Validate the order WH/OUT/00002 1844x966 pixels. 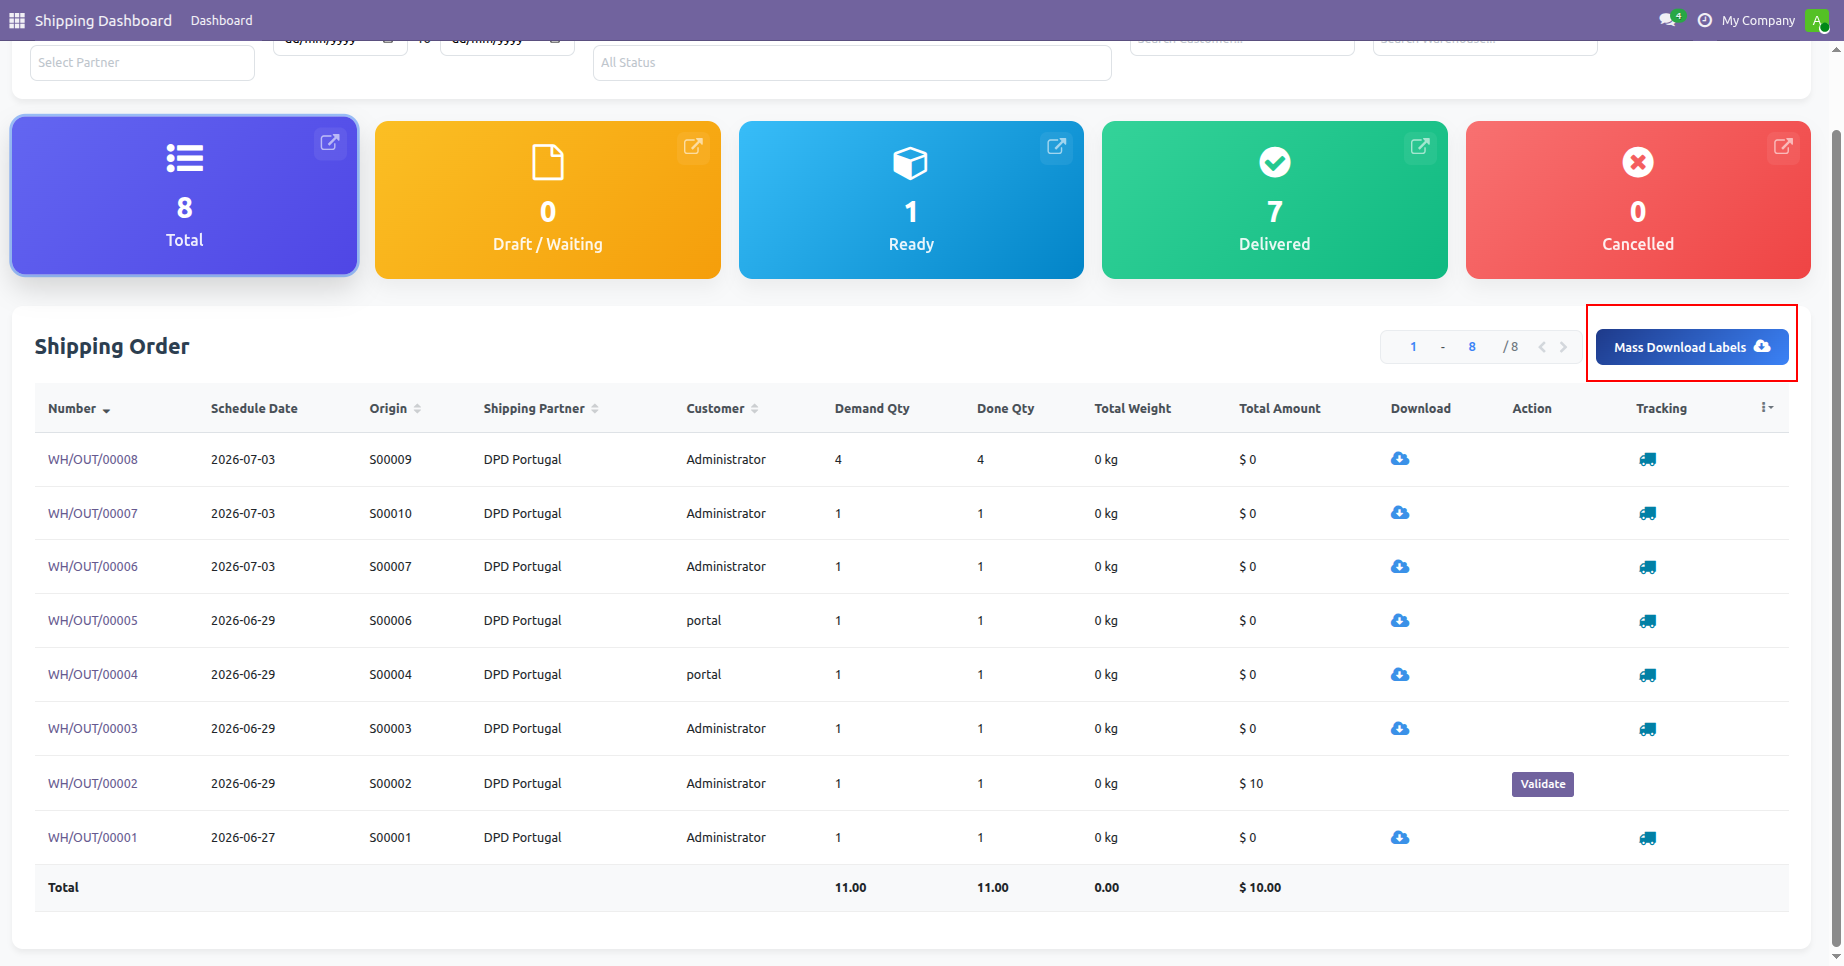click(1543, 784)
